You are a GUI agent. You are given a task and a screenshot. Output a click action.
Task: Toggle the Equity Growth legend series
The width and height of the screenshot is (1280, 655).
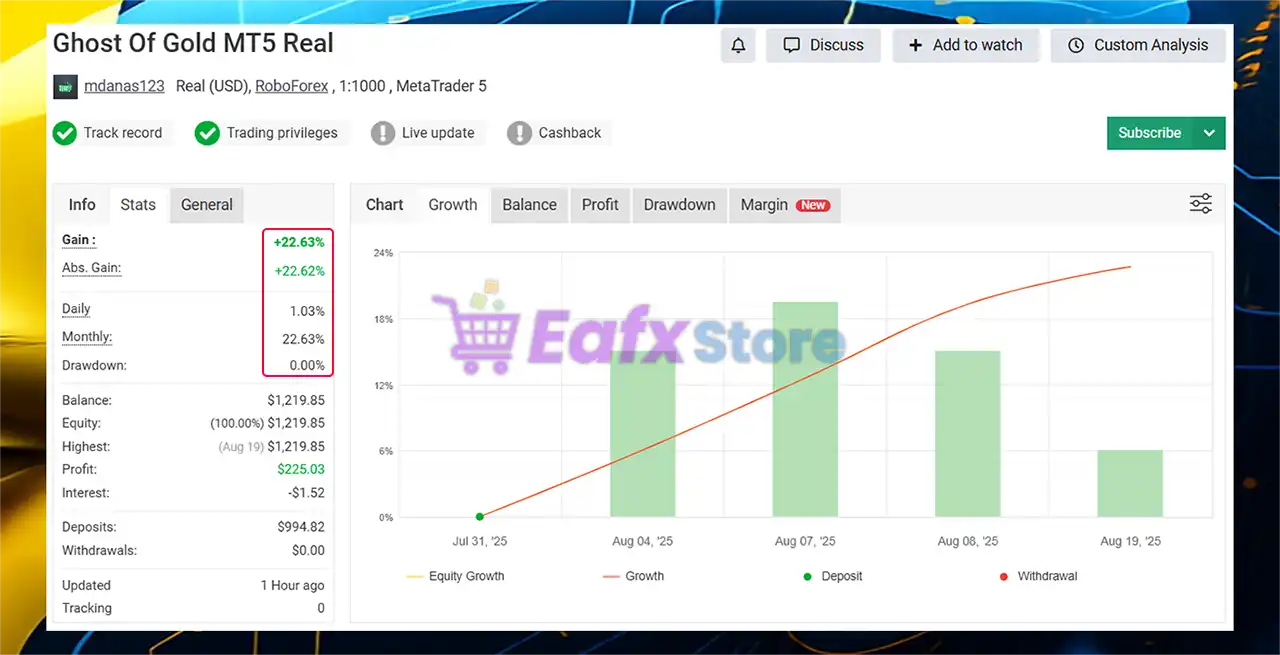(x=456, y=576)
